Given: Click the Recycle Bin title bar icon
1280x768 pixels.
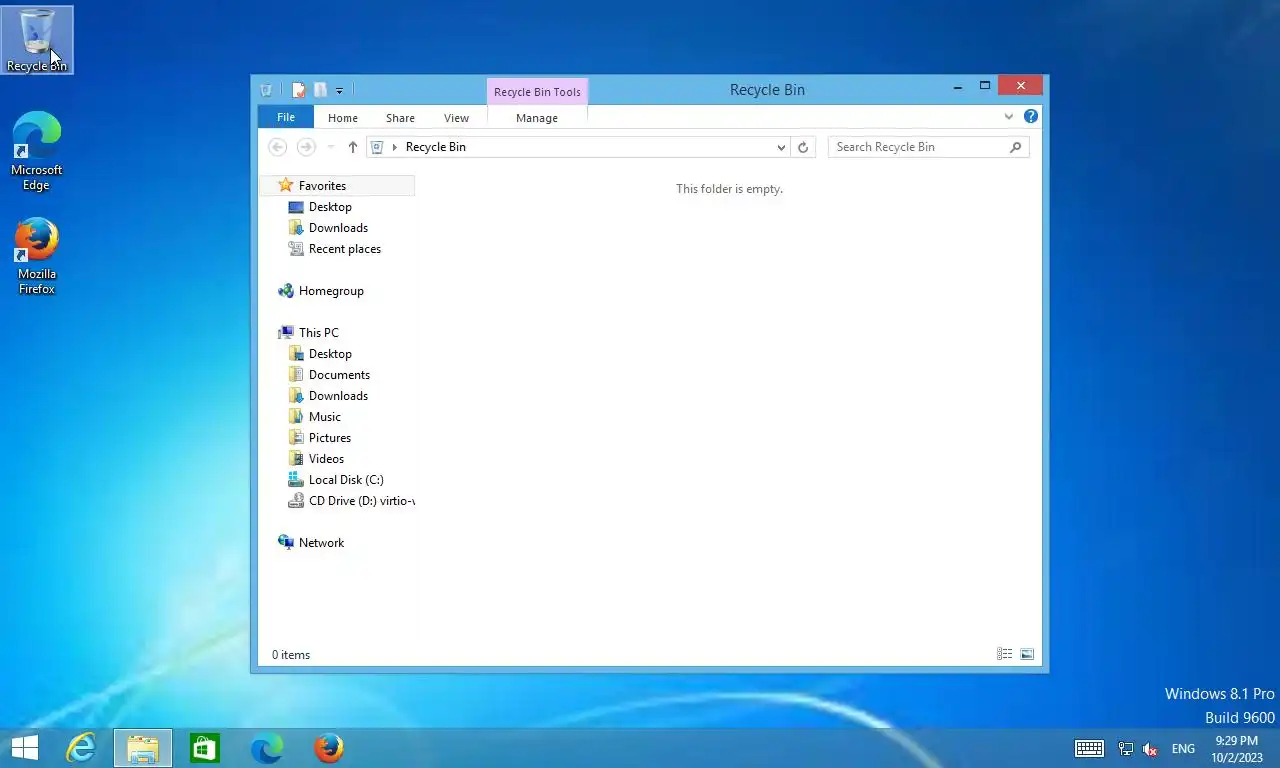Looking at the screenshot, I should [x=266, y=90].
